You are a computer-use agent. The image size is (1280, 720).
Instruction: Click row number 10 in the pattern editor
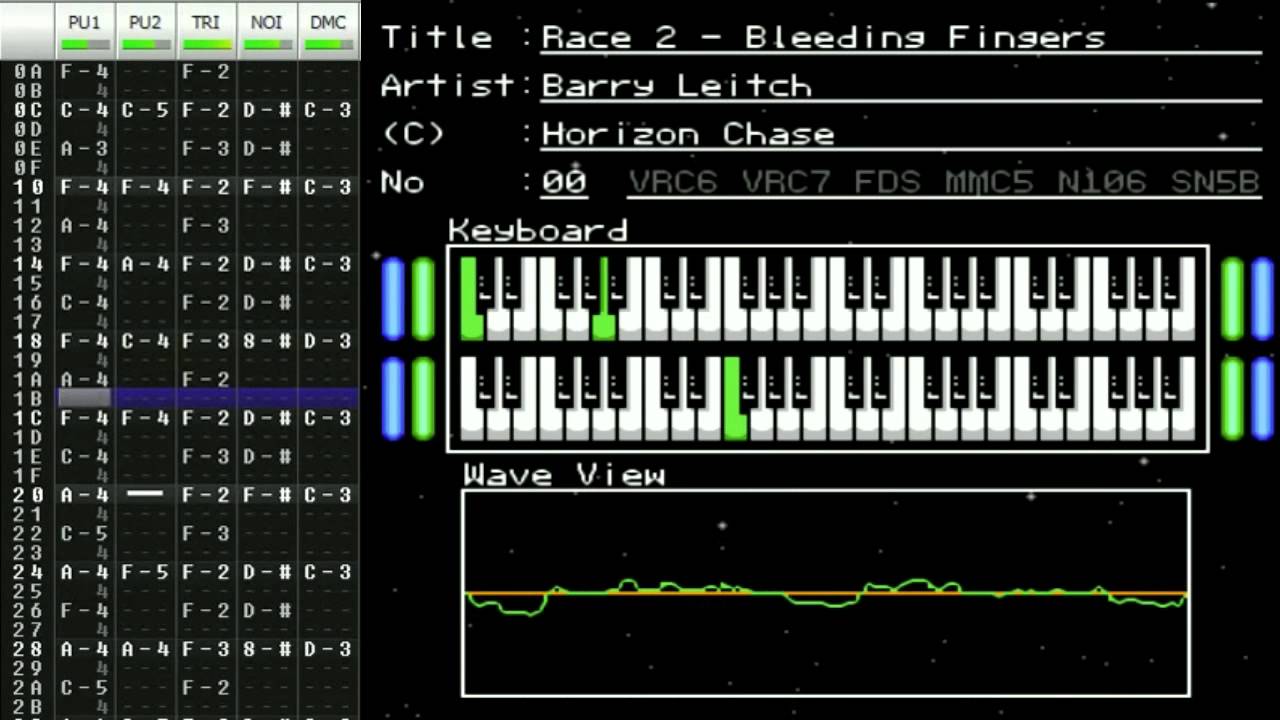(28, 187)
